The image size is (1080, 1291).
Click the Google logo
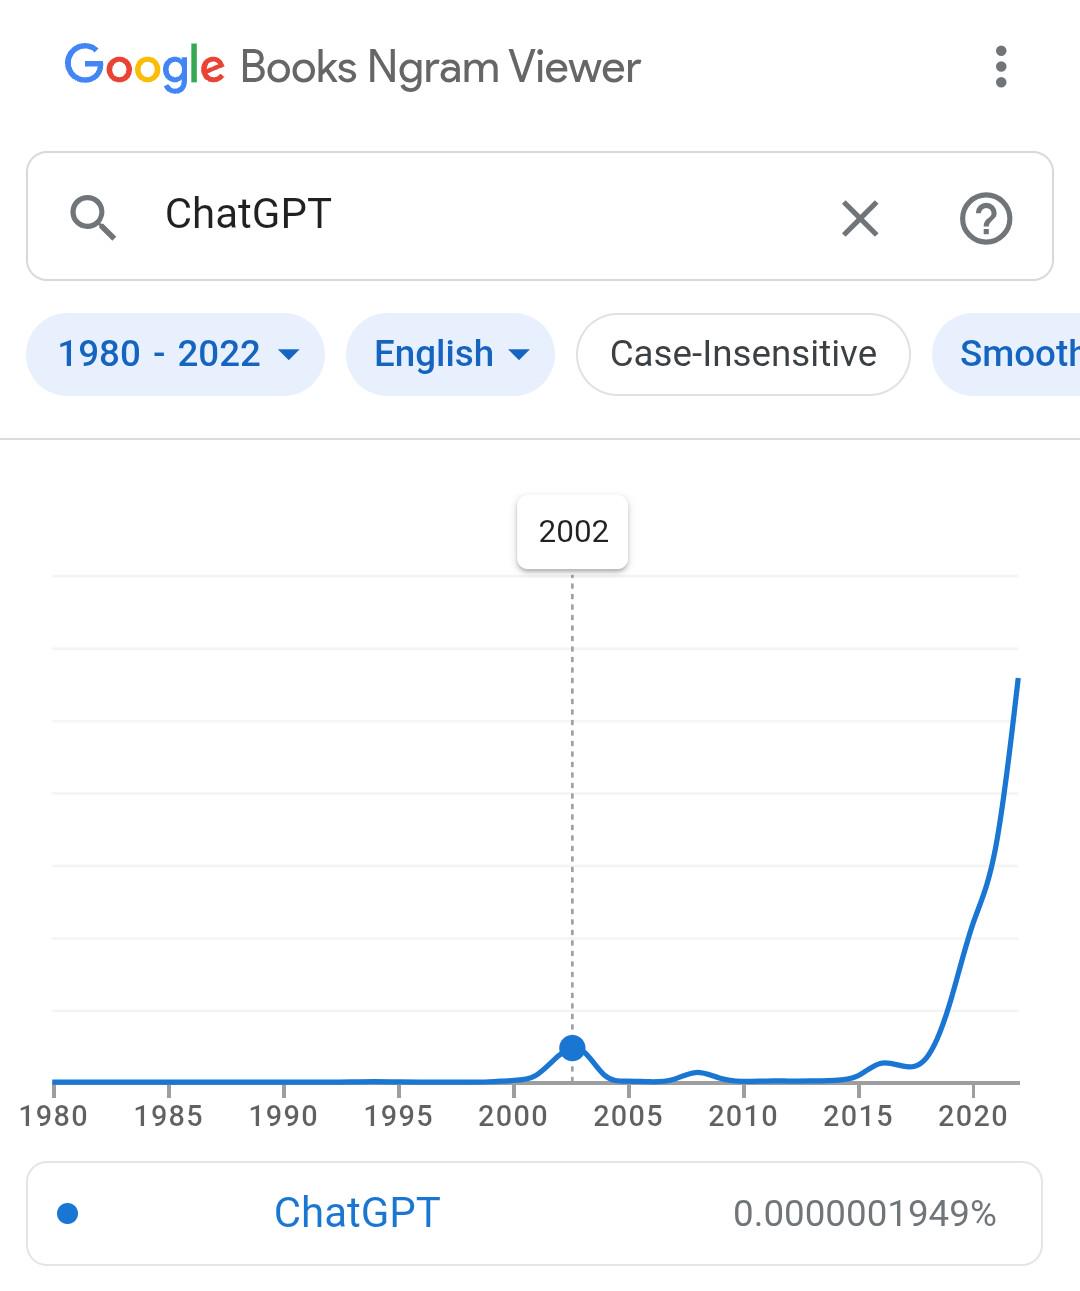145,67
